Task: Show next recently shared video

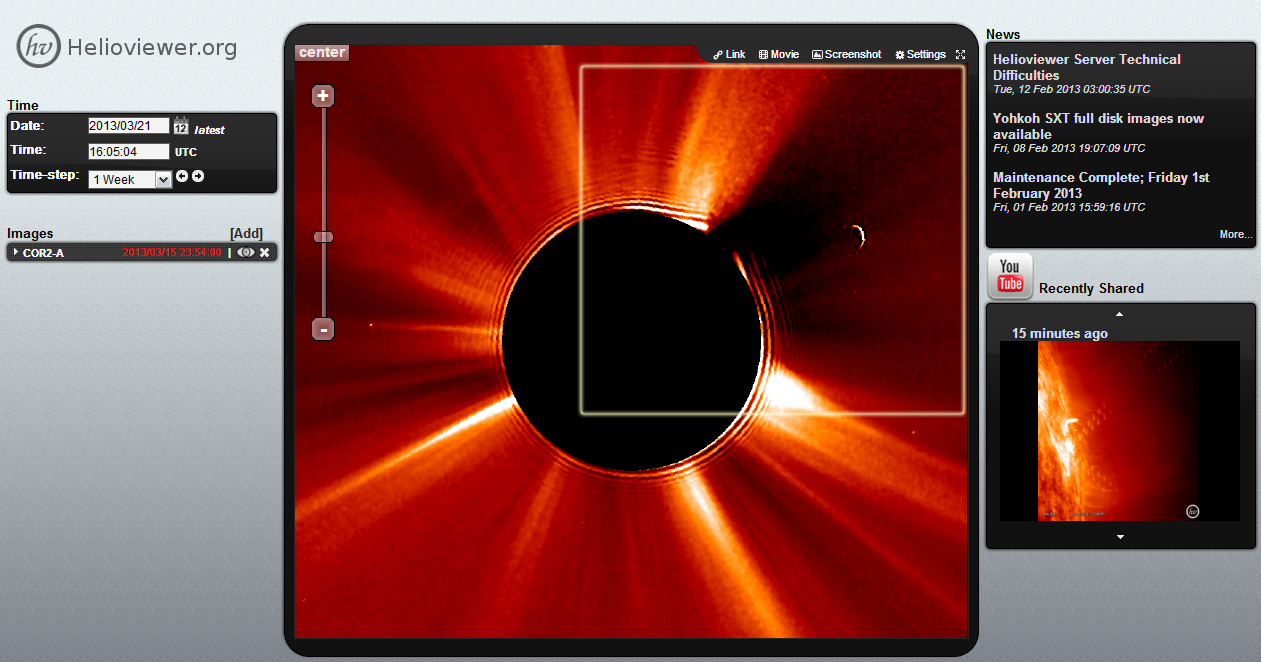Action: click(1120, 537)
